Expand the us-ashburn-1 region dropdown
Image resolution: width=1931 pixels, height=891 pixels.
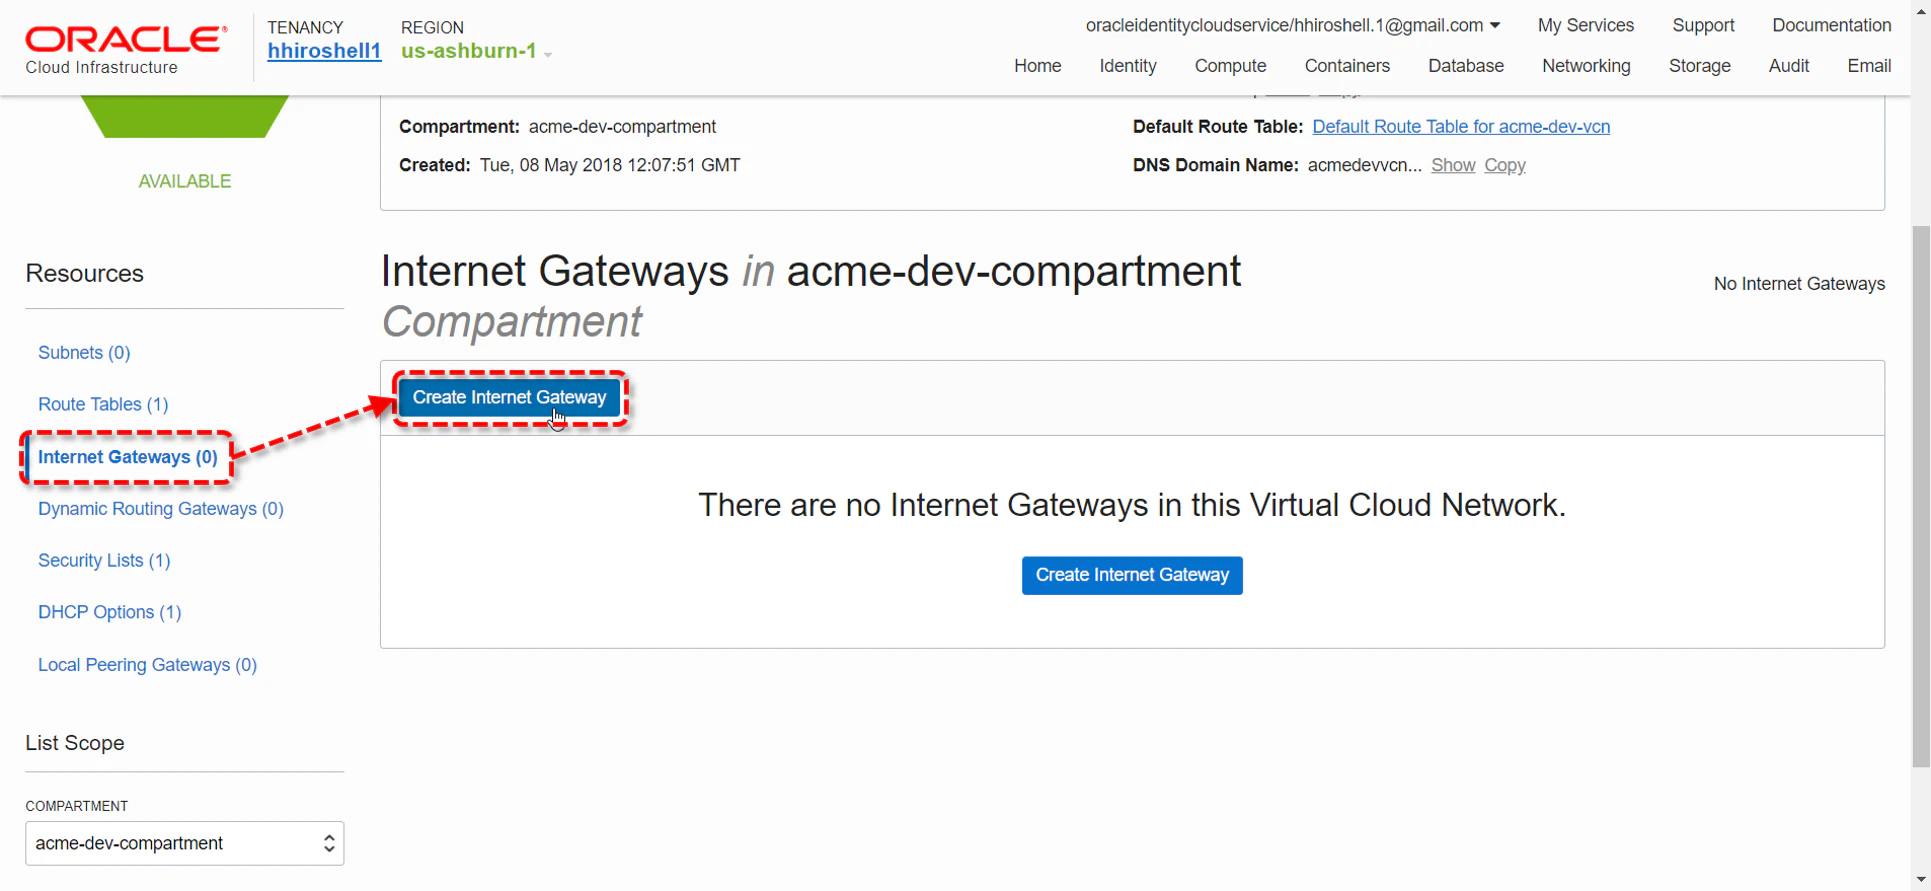tap(476, 51)
